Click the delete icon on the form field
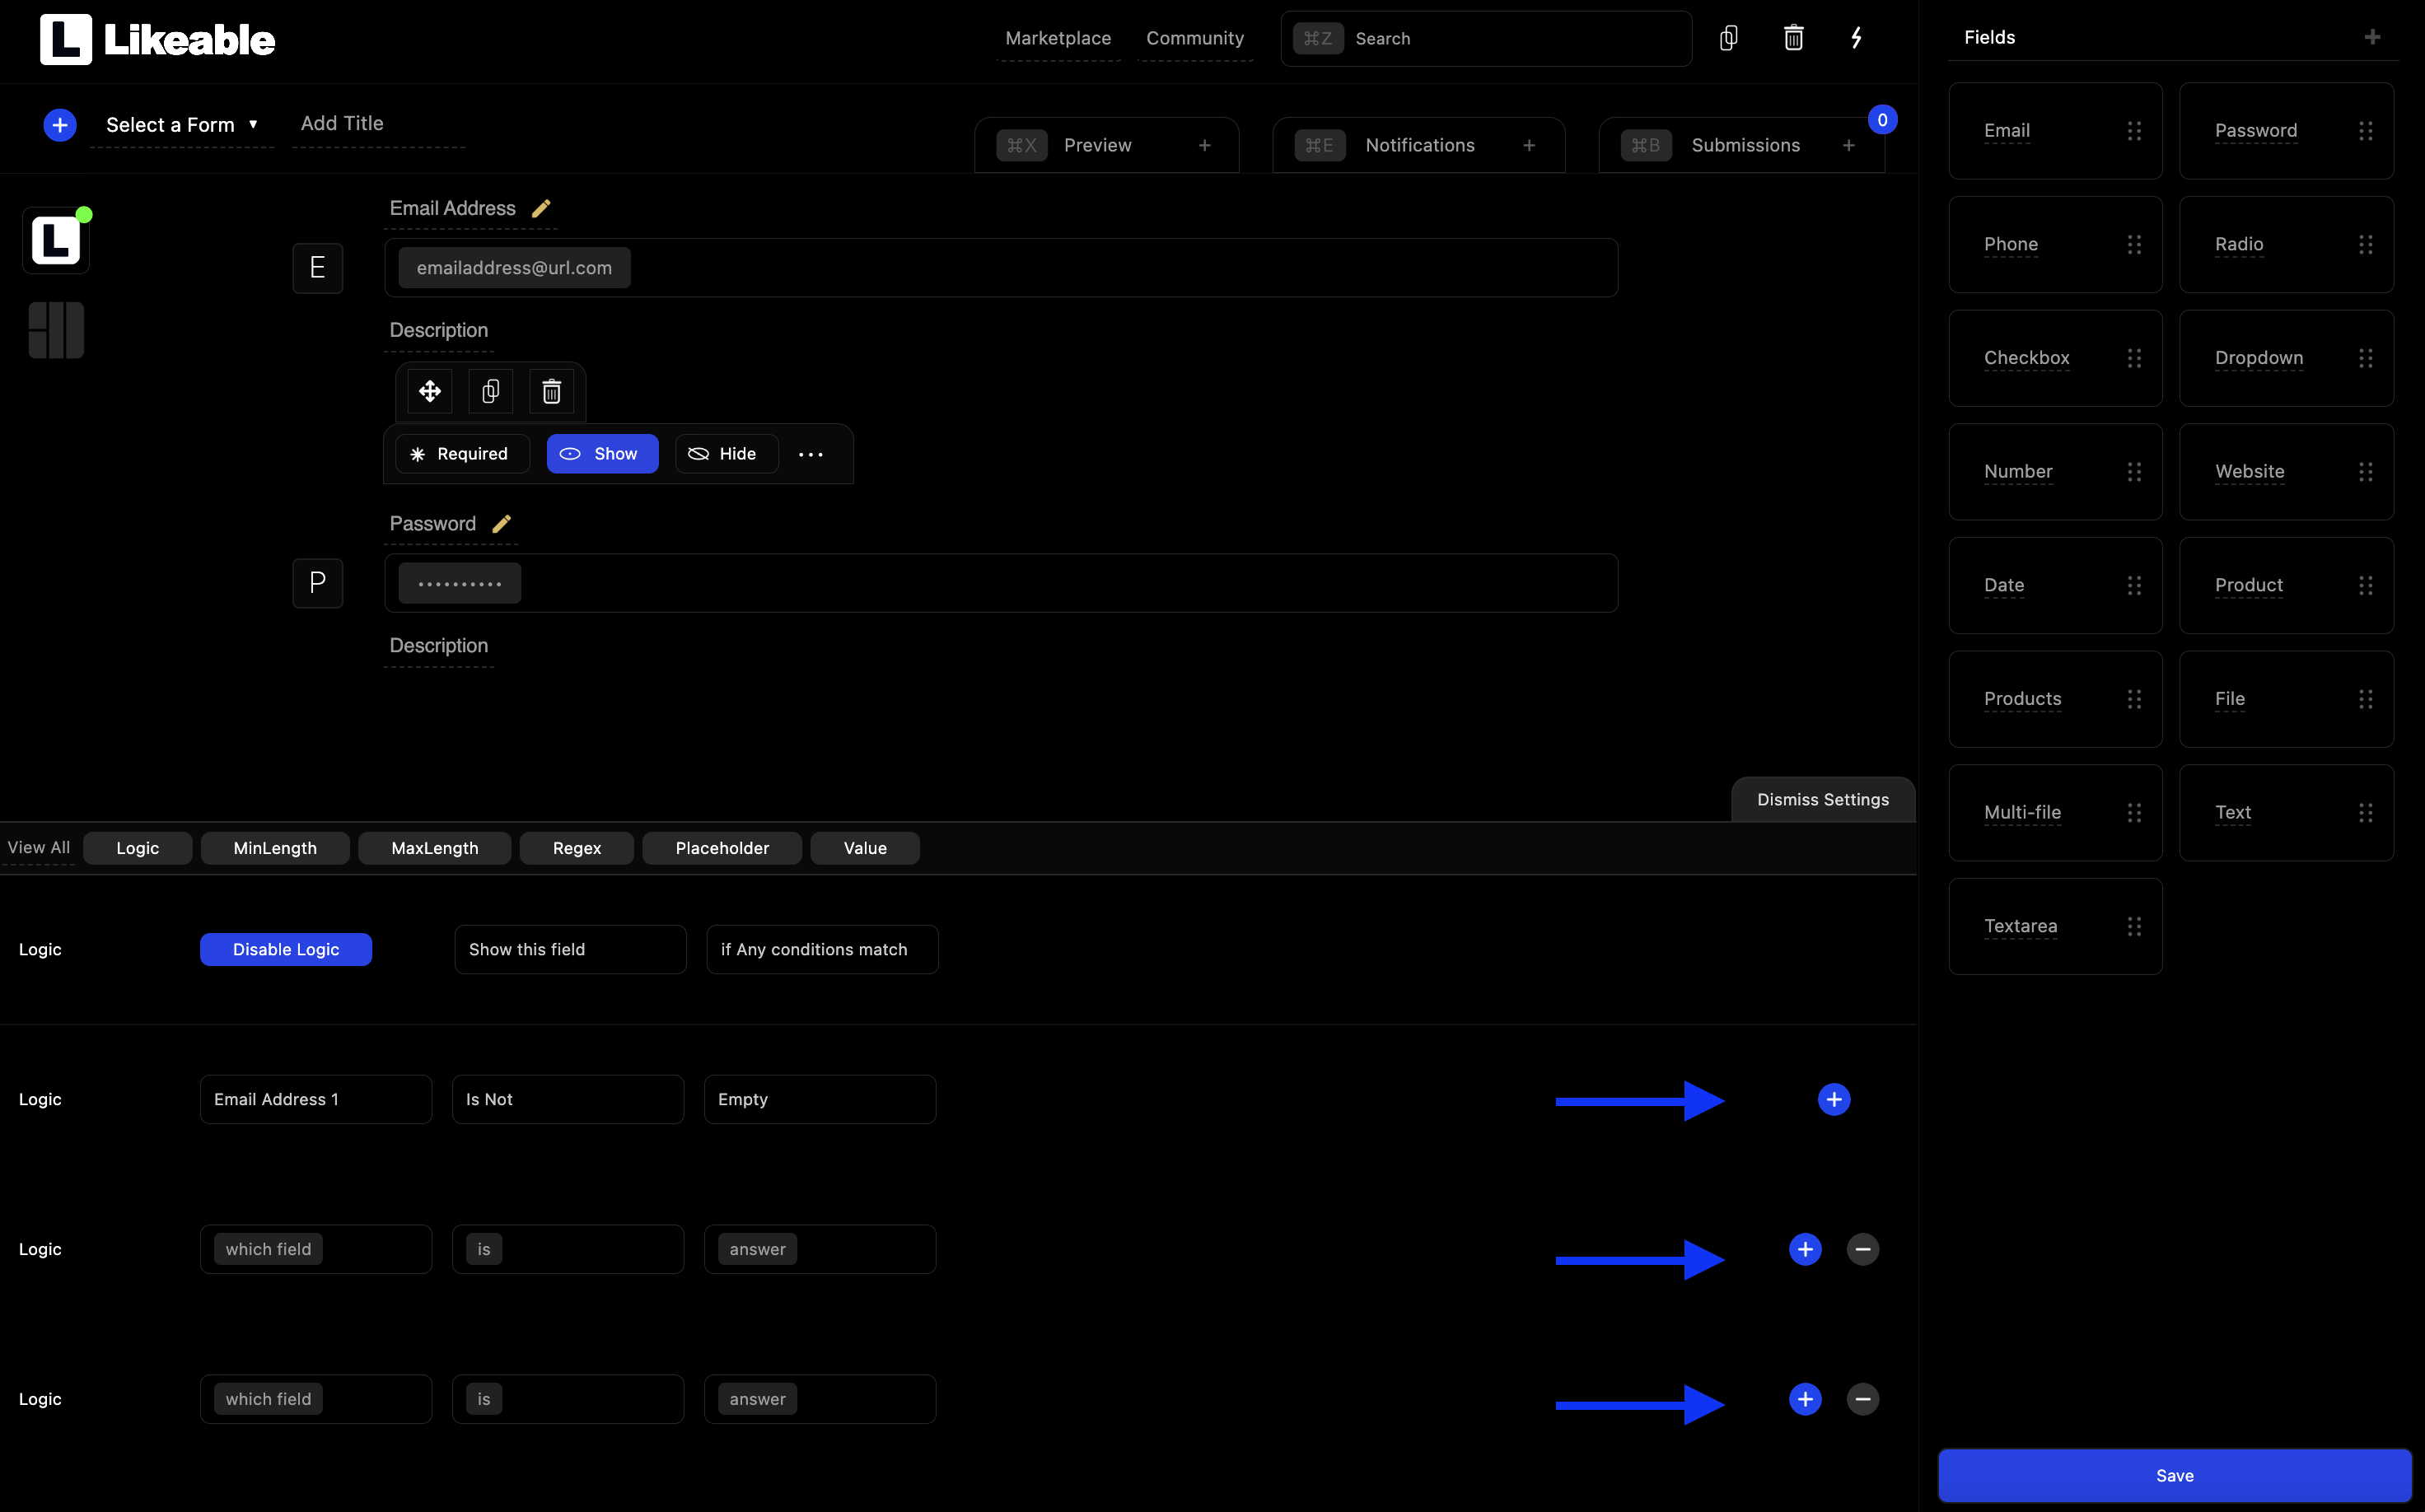The height and width of the screenshot is (1512, 2425). coord(550,392)
